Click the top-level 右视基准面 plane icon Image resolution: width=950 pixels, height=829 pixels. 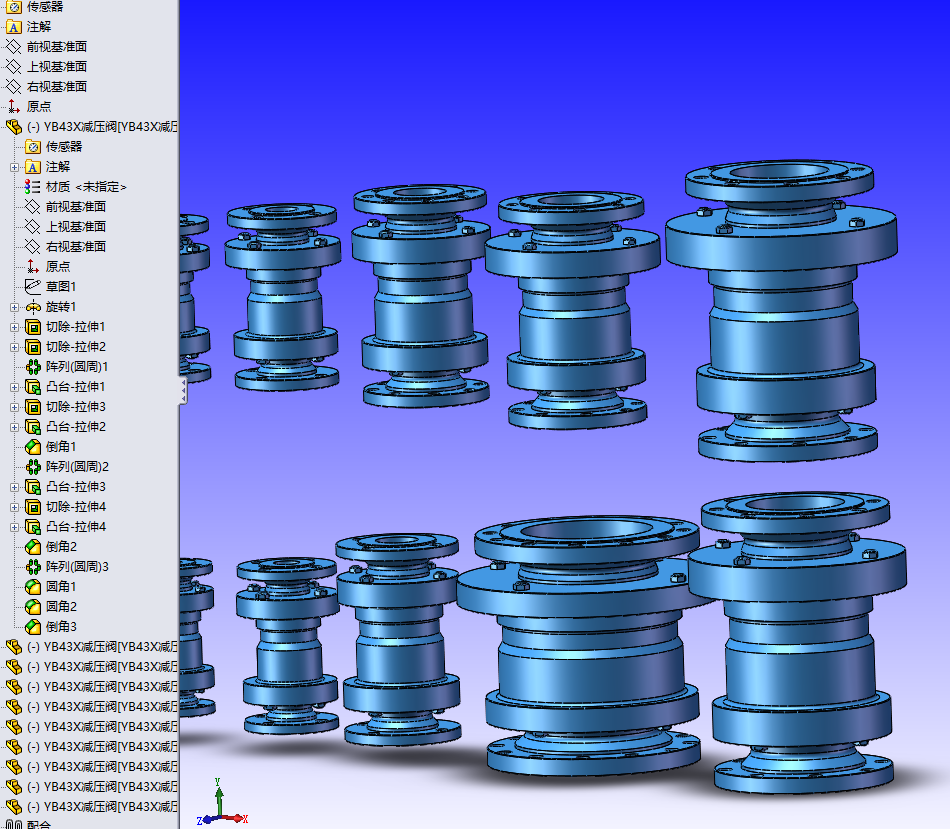click(x=13, y=87)
